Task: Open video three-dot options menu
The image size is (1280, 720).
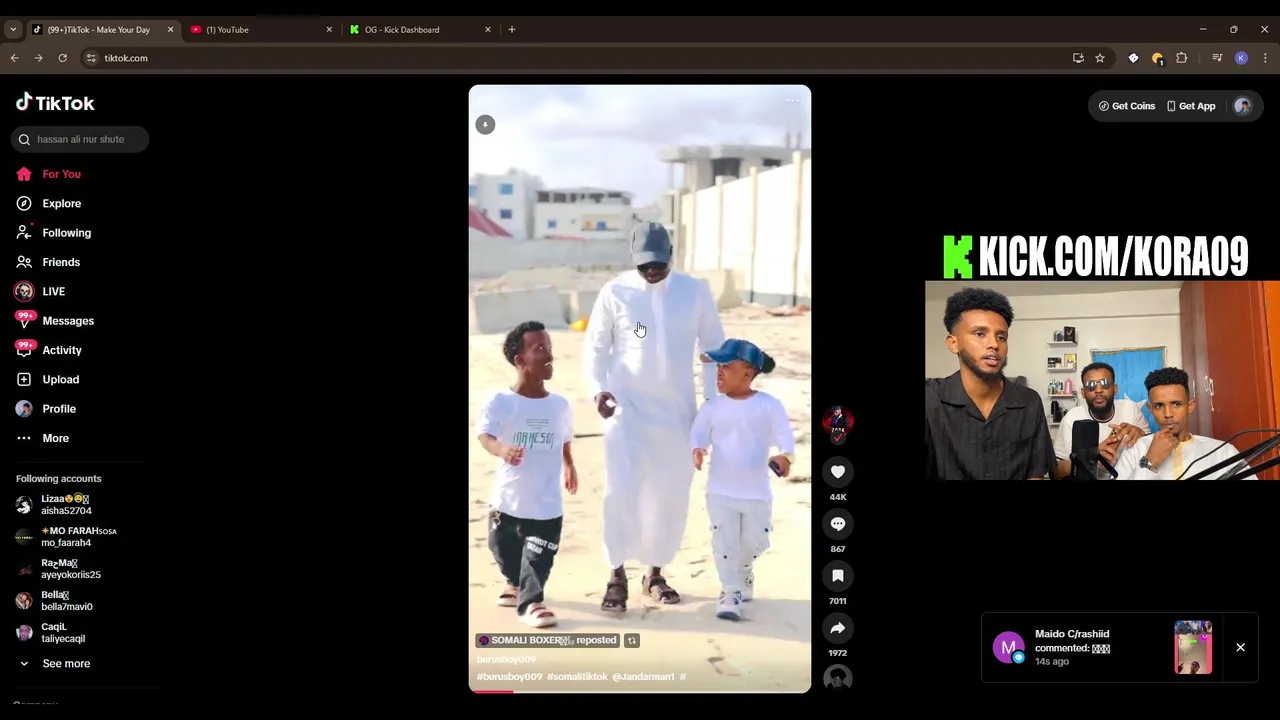Action: point(793,100)
